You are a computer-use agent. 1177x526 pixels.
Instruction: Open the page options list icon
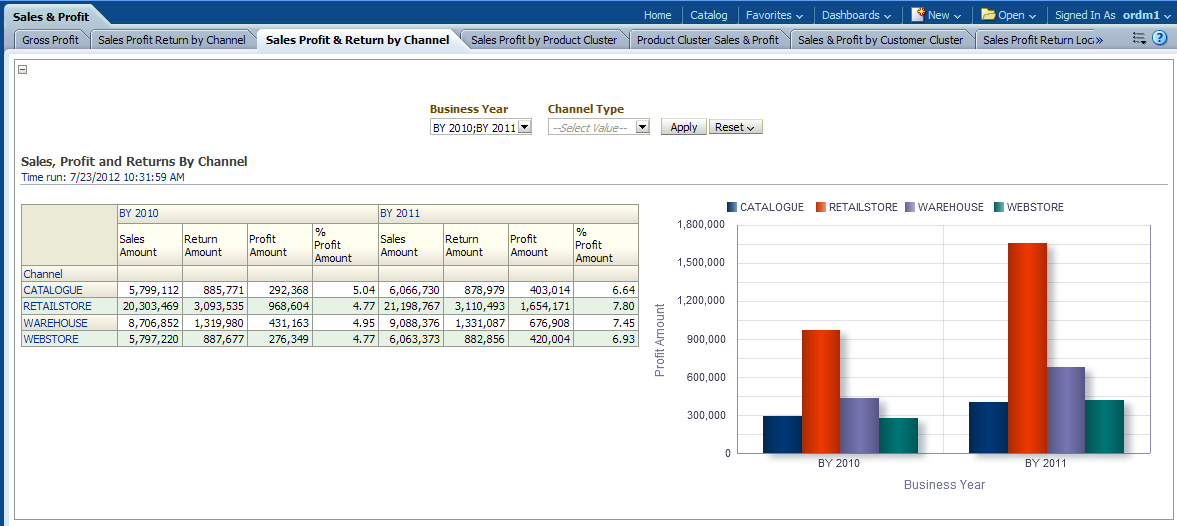click(x=1139, y=39)
